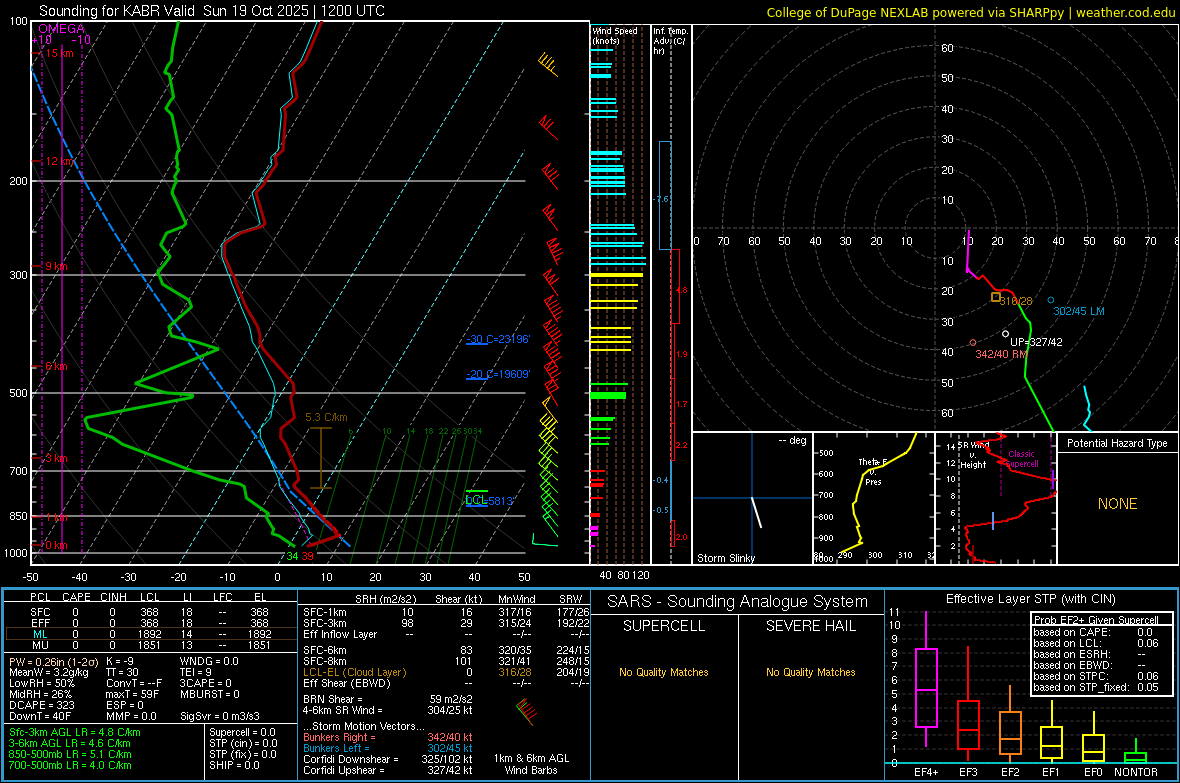The width and height of the screenshot is (1180, 783).
Task: Click the 'Prob EF2+ Given Supercell' heading
Action: (1096, 620)
